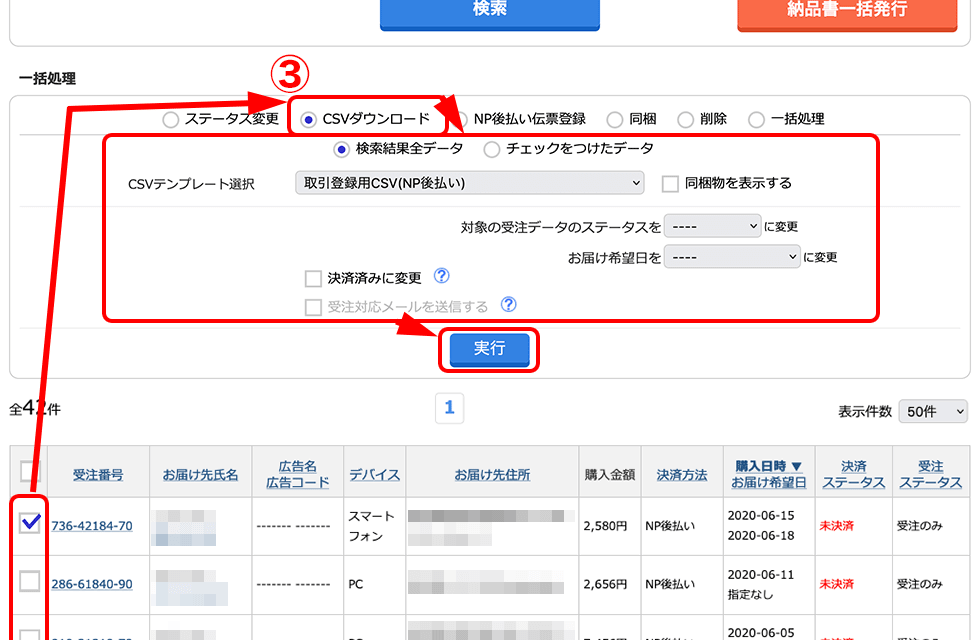Open the CSVテンプレート選択 dropdown
980x640 pixels.
pos(469,183)
